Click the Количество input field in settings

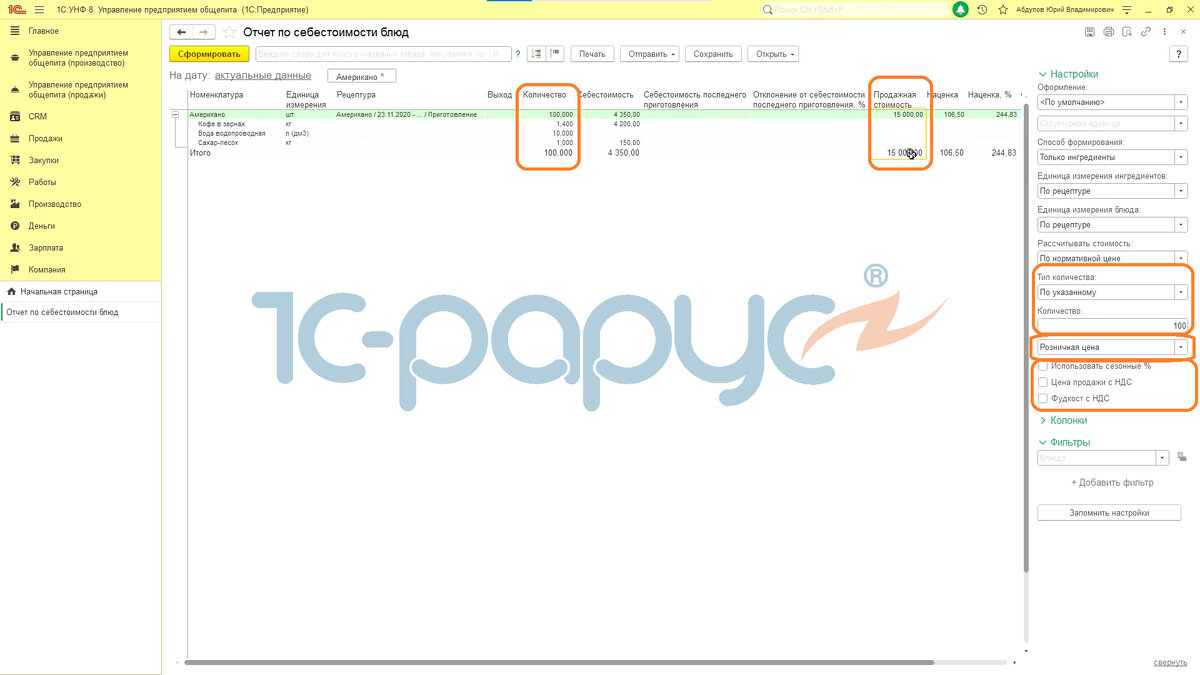pos(1113,326)
